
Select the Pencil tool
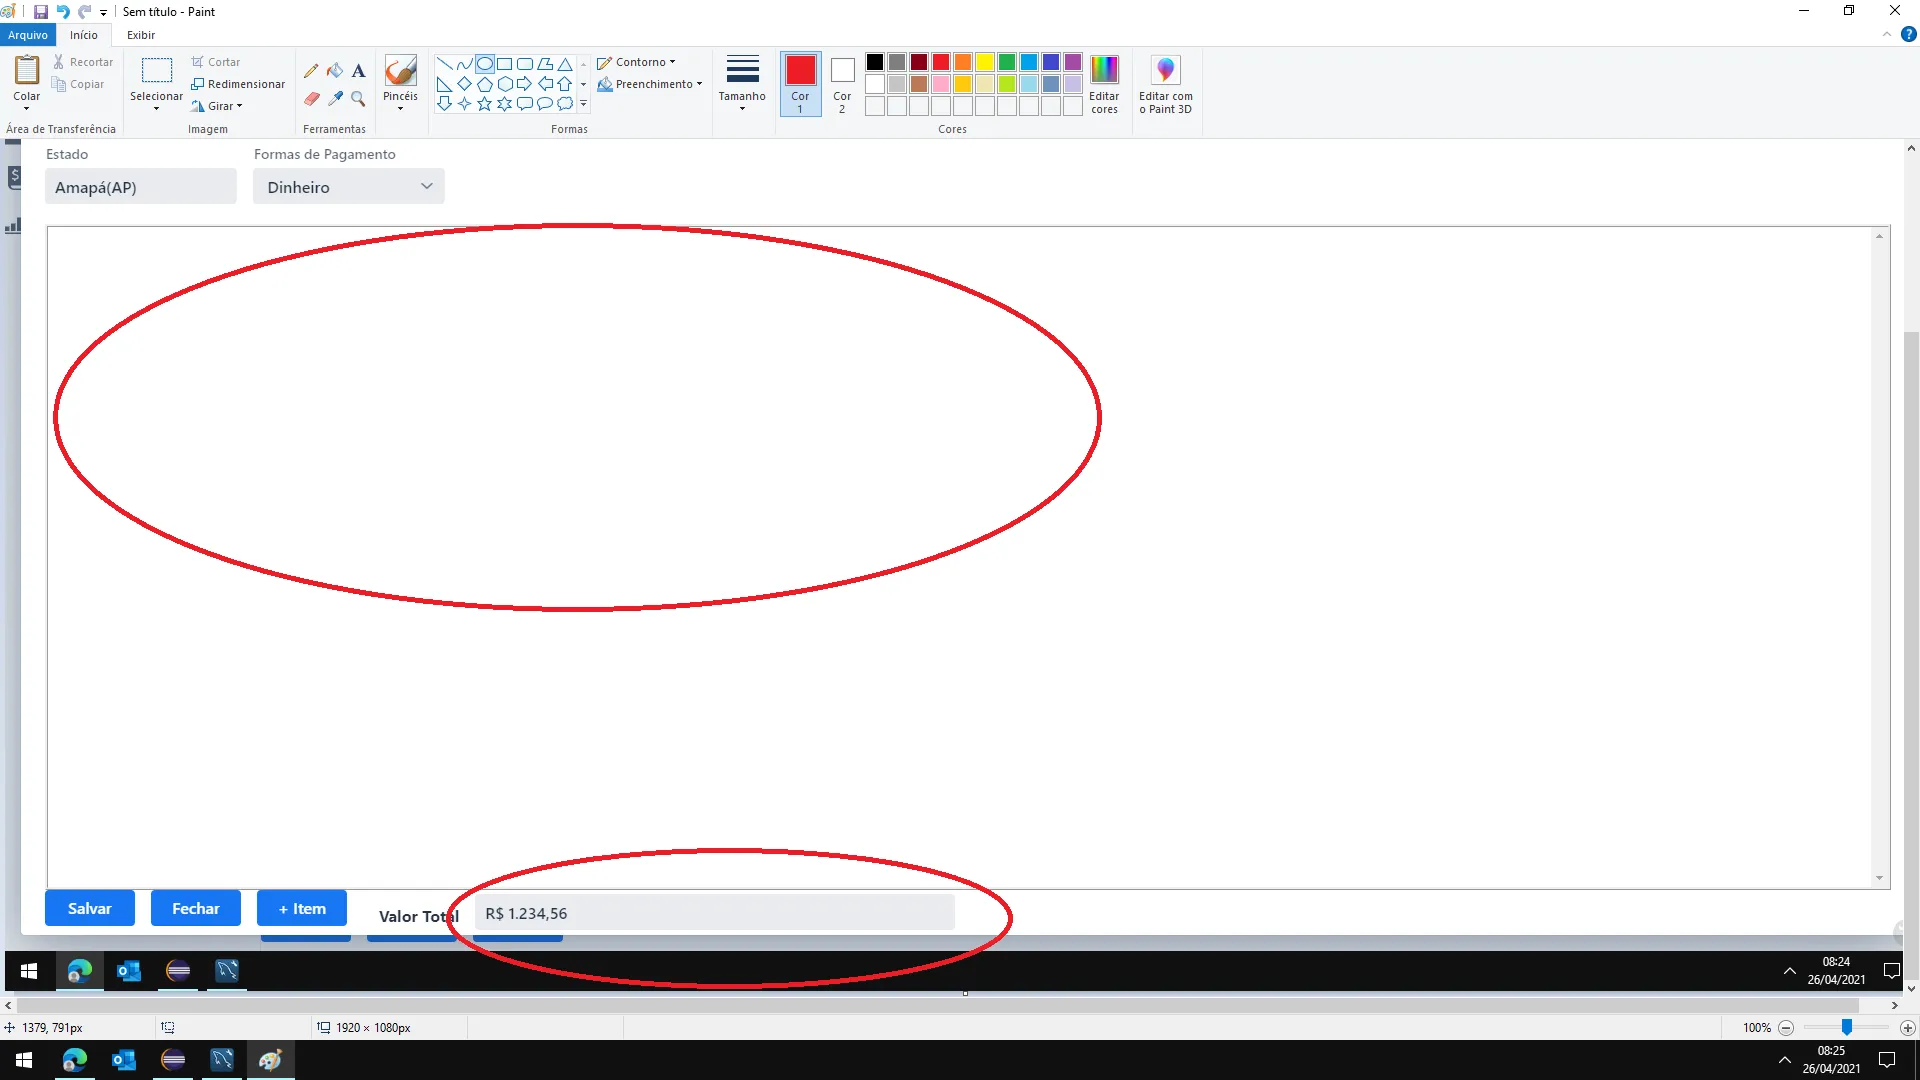click(311, 71)
